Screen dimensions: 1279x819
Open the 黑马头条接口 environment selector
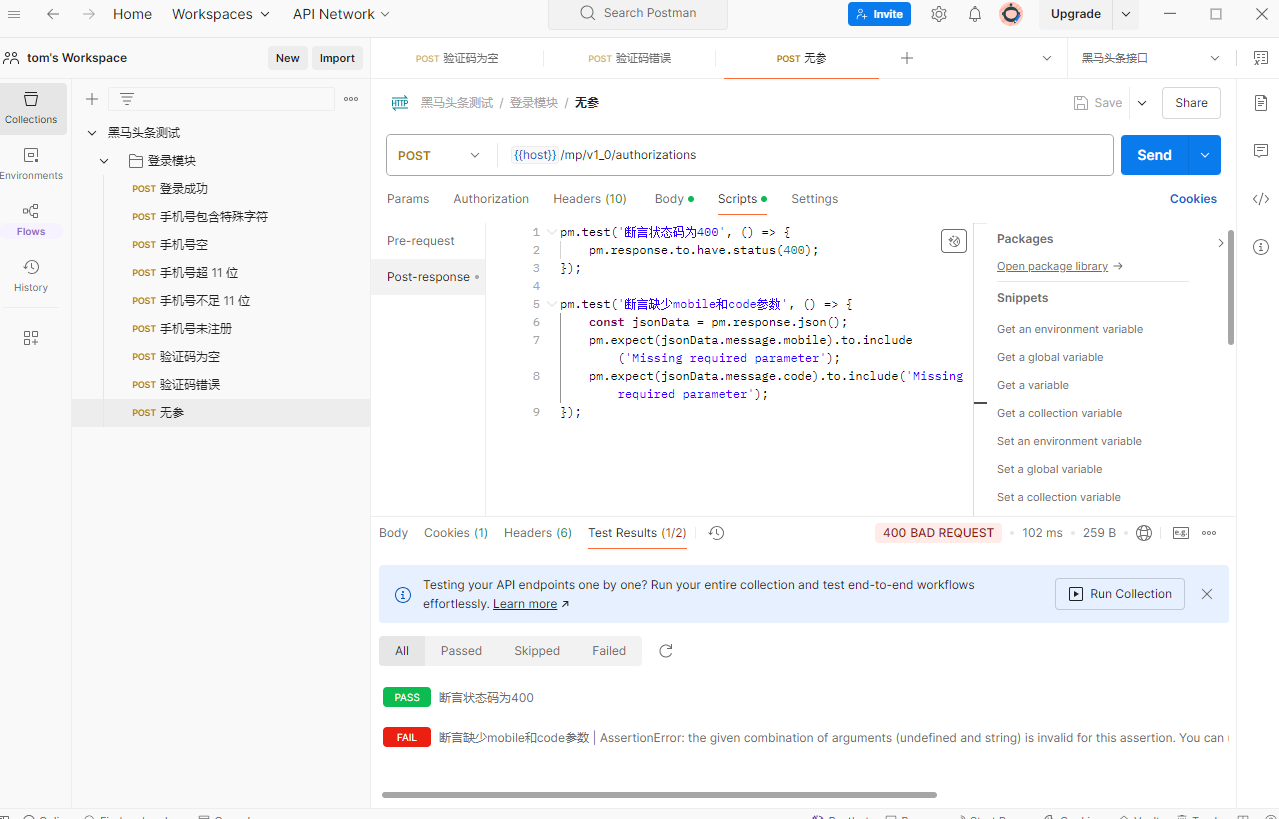(1151, 58)
